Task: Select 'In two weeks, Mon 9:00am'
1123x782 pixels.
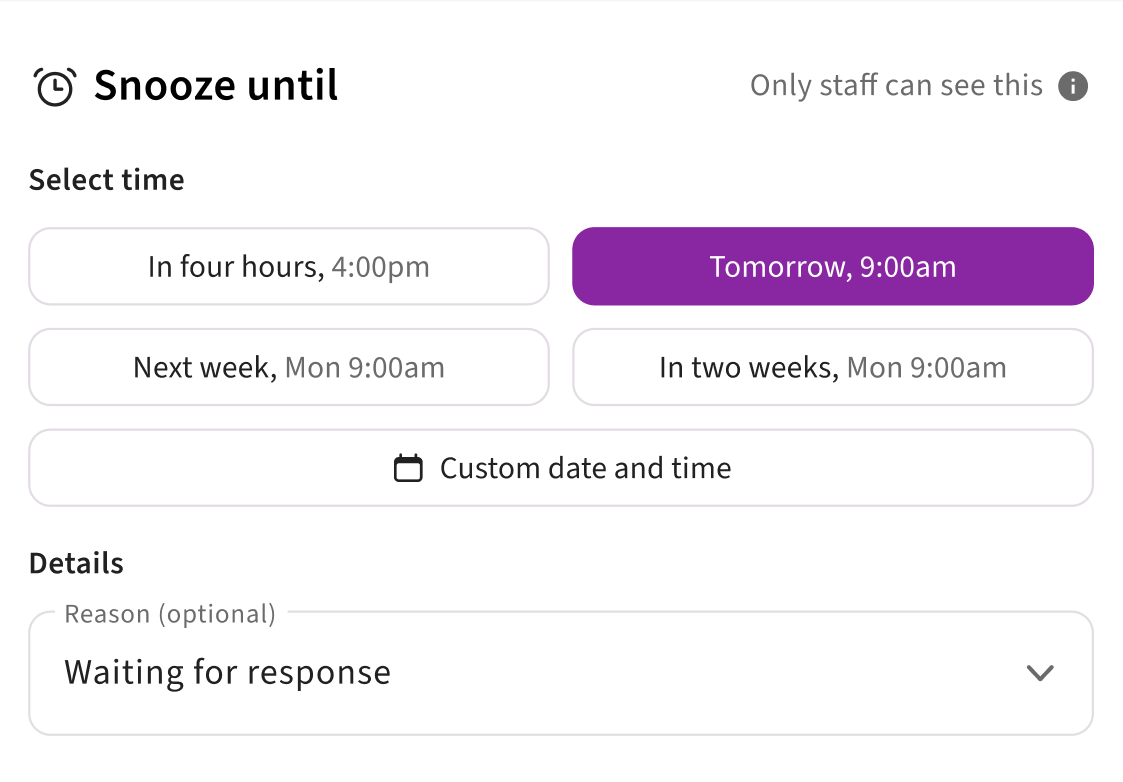Action: point(833,367)
